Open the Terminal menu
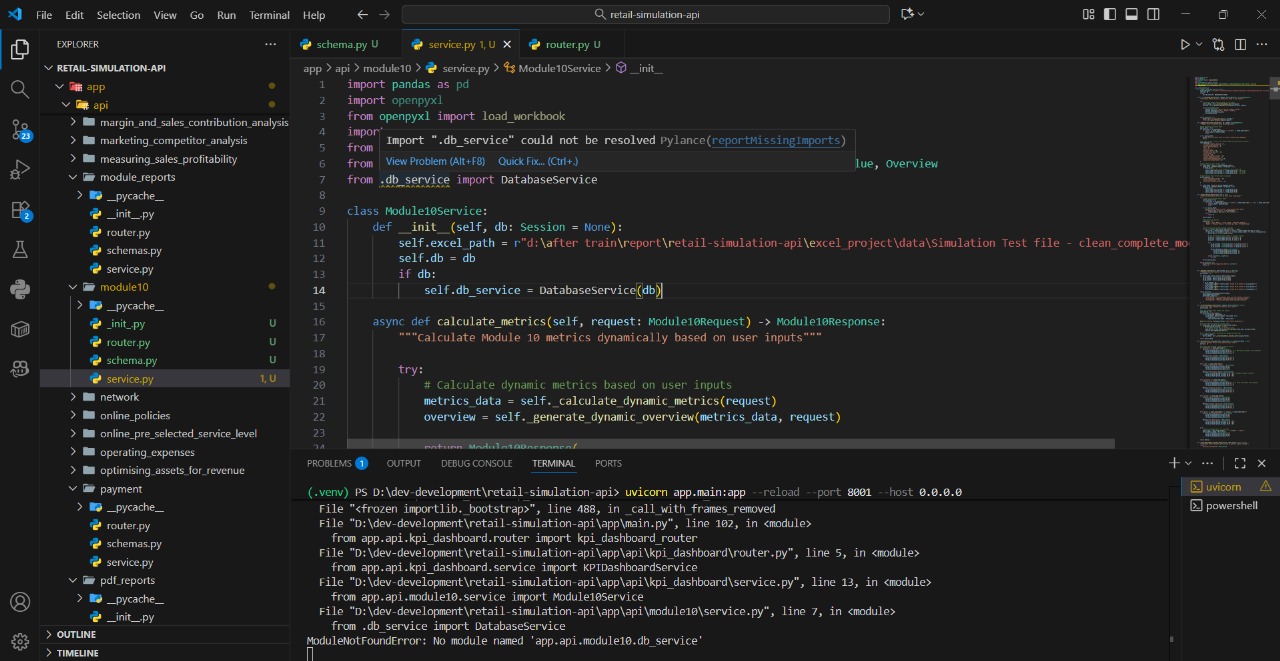 pos(269,15)
